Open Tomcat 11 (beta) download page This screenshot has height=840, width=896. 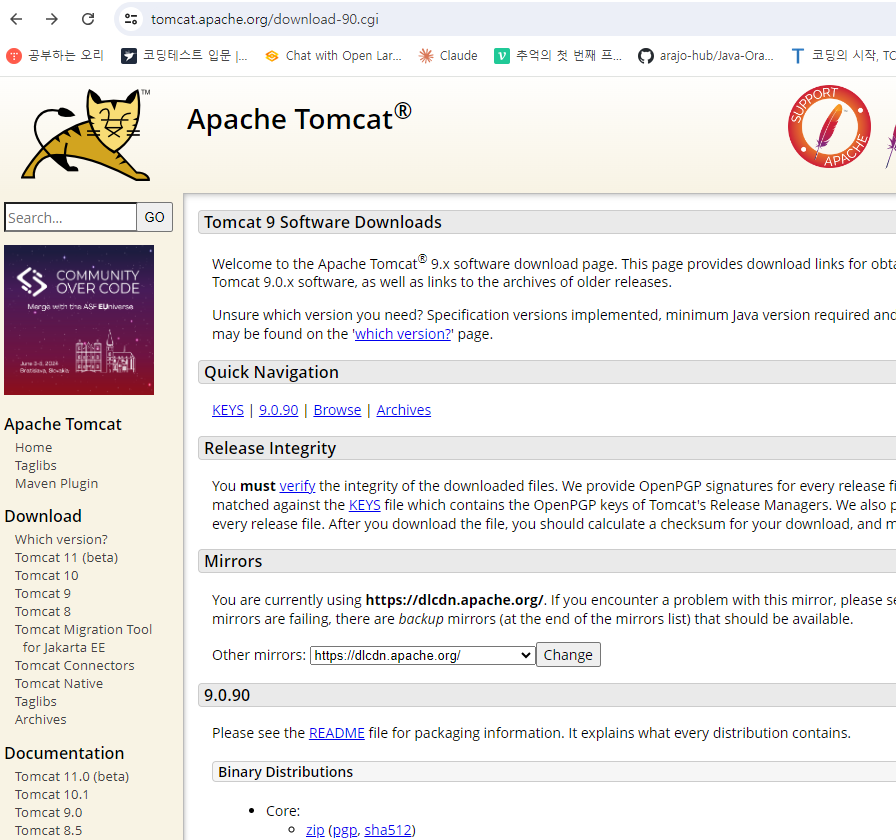coord(66,558)
